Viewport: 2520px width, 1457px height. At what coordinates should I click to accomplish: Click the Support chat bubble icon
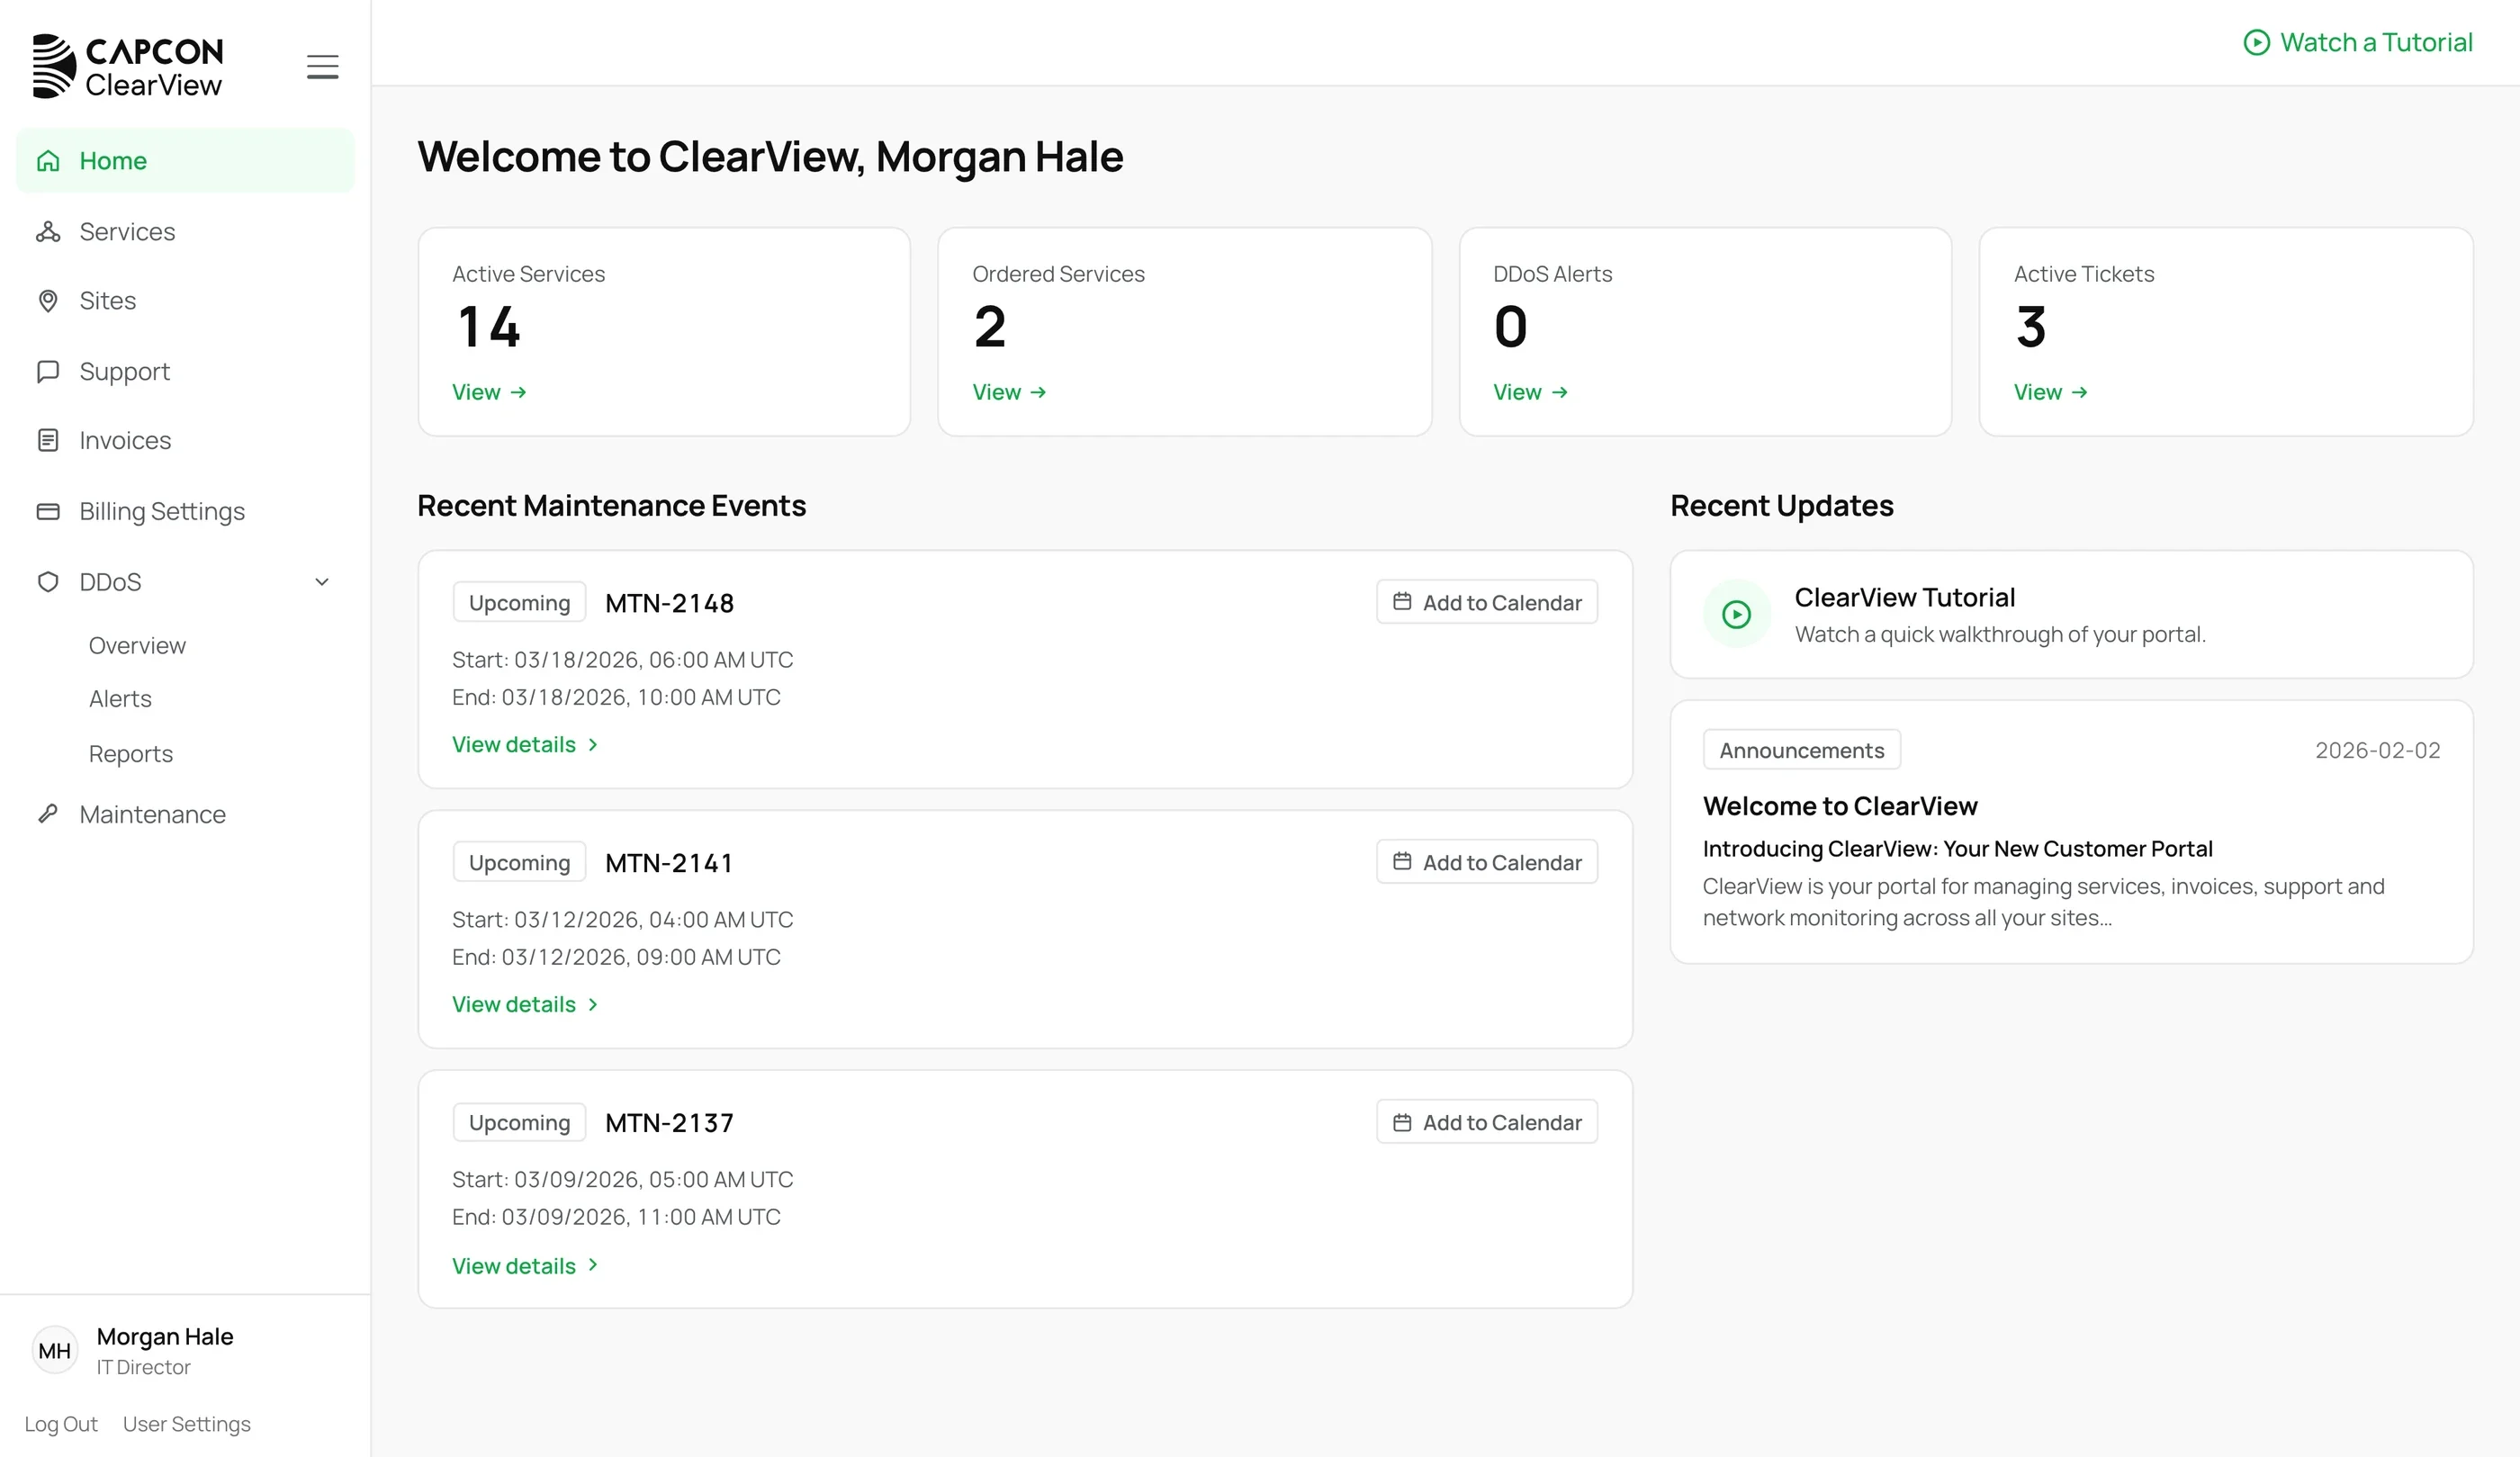click(x=48, y=372)
